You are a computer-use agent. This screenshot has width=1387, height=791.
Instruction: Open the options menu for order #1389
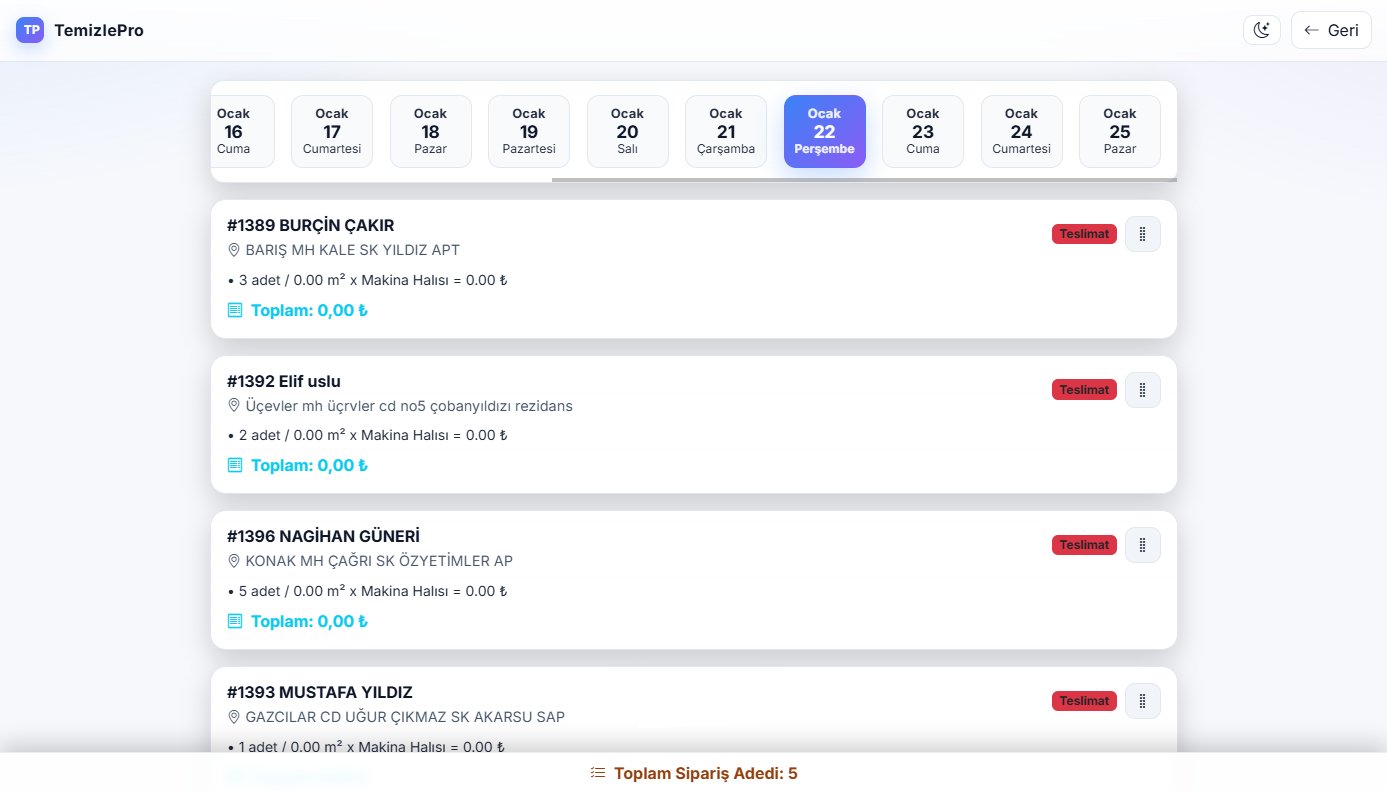1142,234
